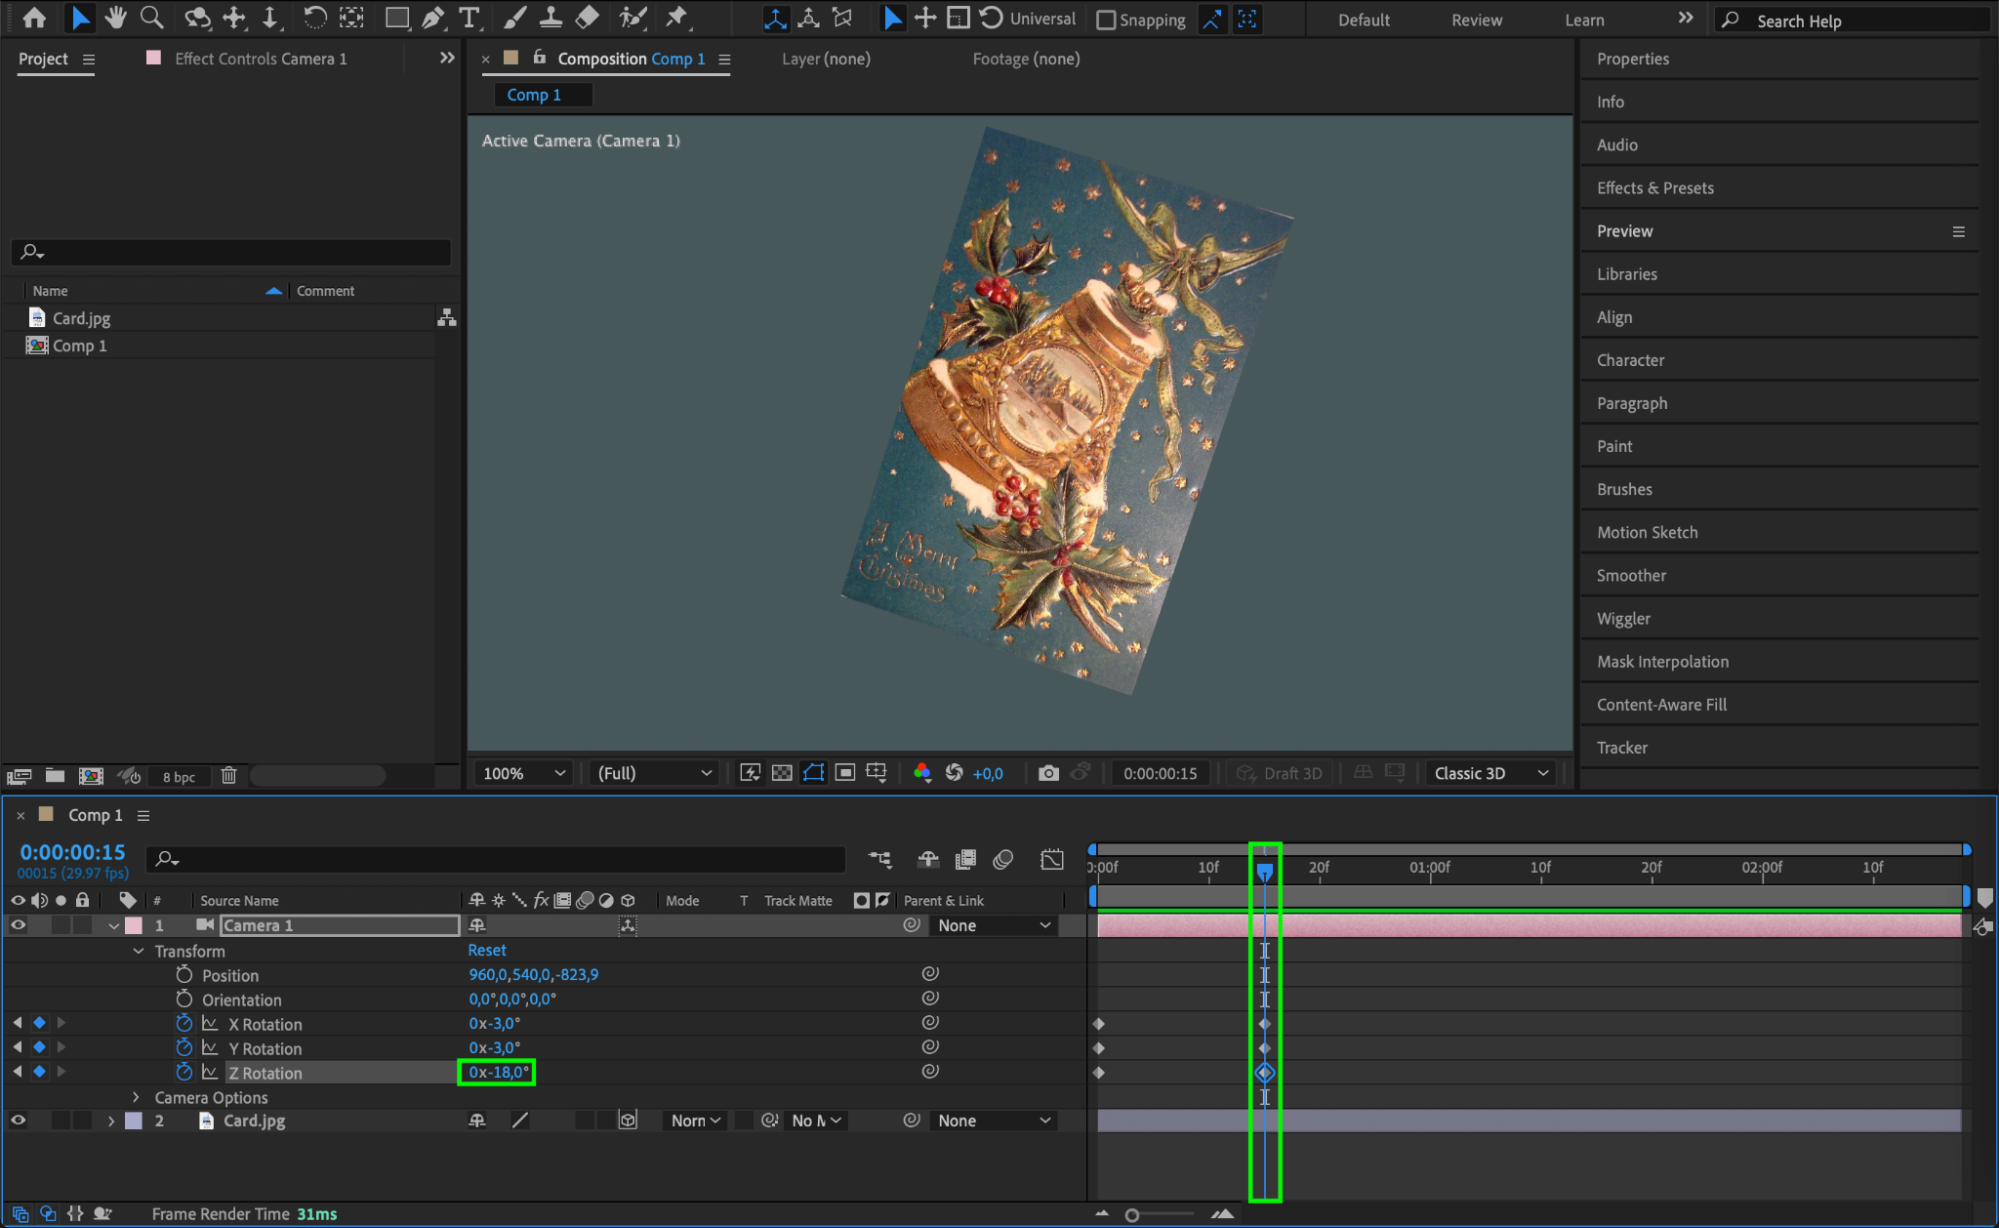Expand Camera Options properties

136,1097
